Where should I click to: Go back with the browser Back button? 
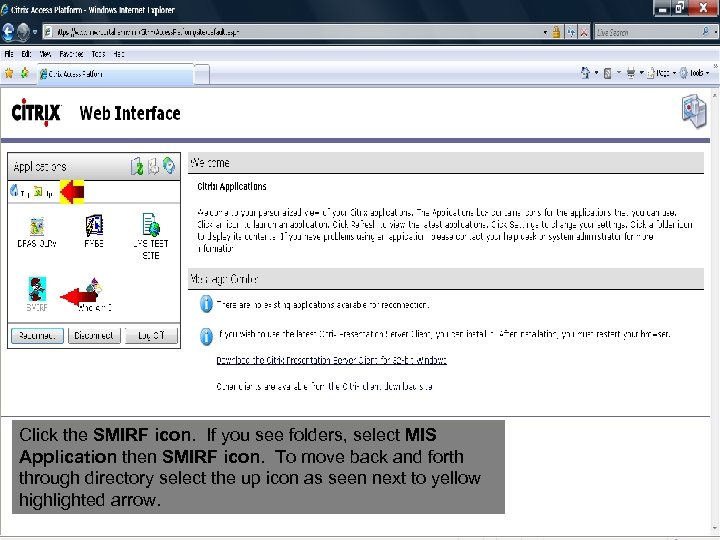point(8,32)
